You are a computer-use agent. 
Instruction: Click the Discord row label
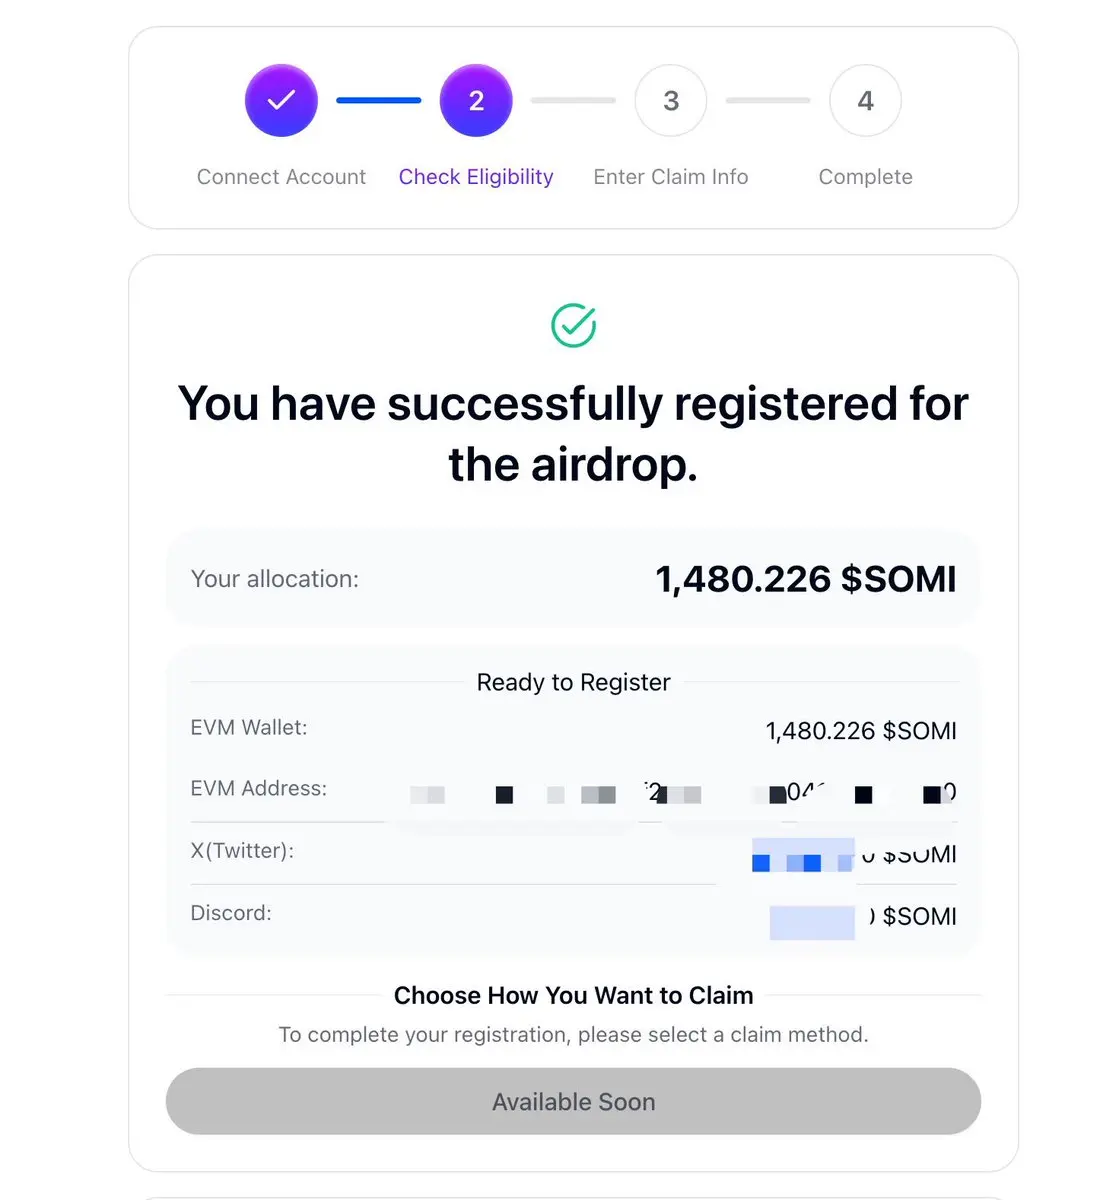click(x=231, y=913)
